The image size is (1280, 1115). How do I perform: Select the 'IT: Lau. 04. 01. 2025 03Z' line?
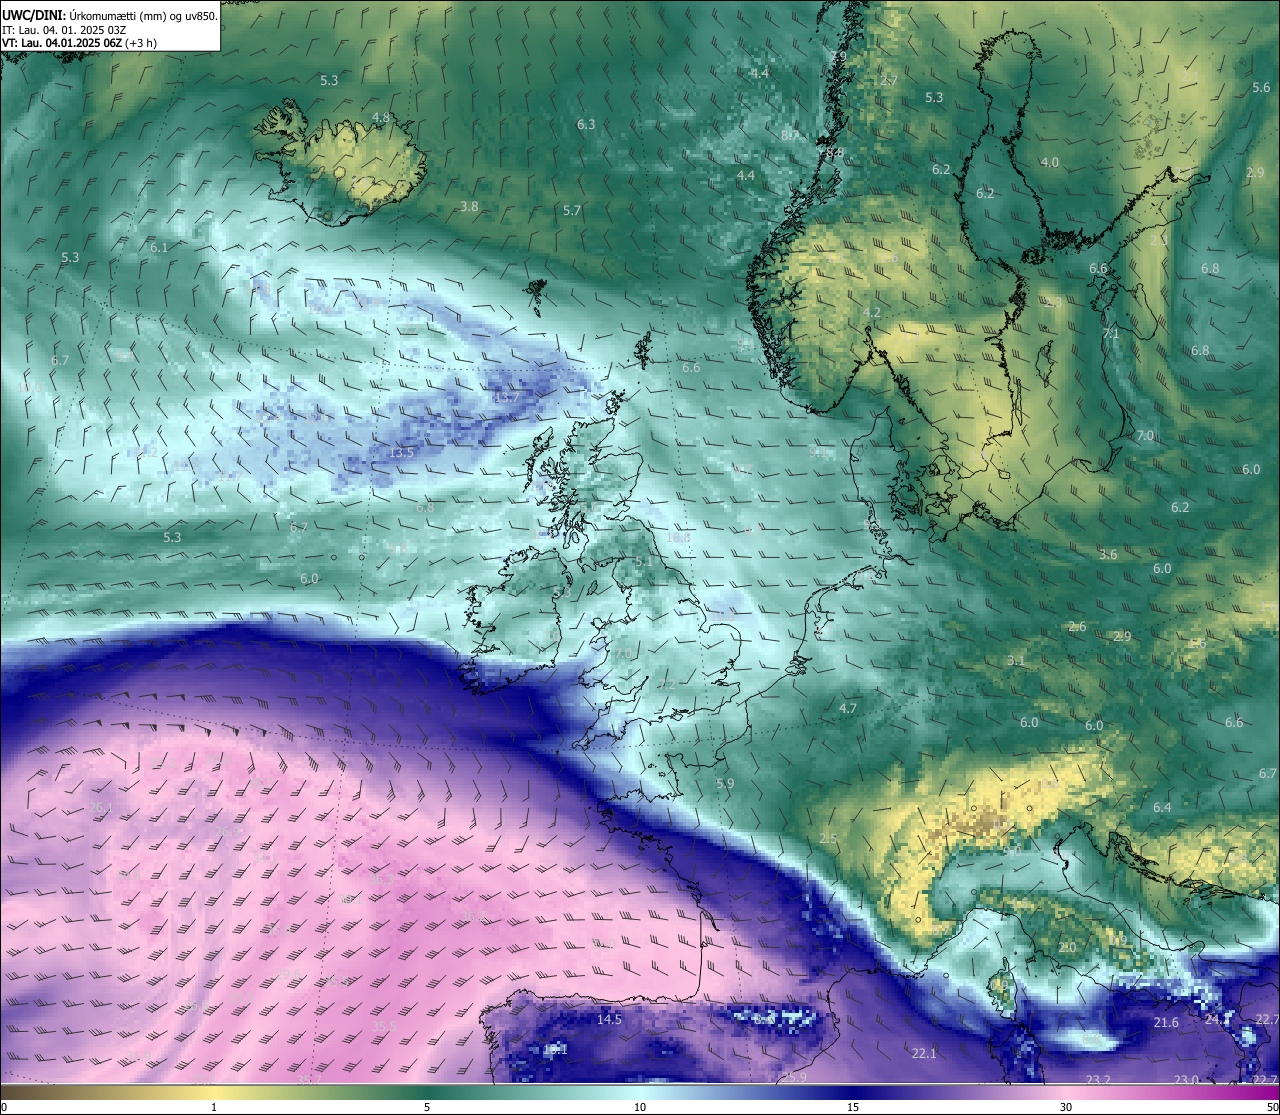click(x=64, y=29)
